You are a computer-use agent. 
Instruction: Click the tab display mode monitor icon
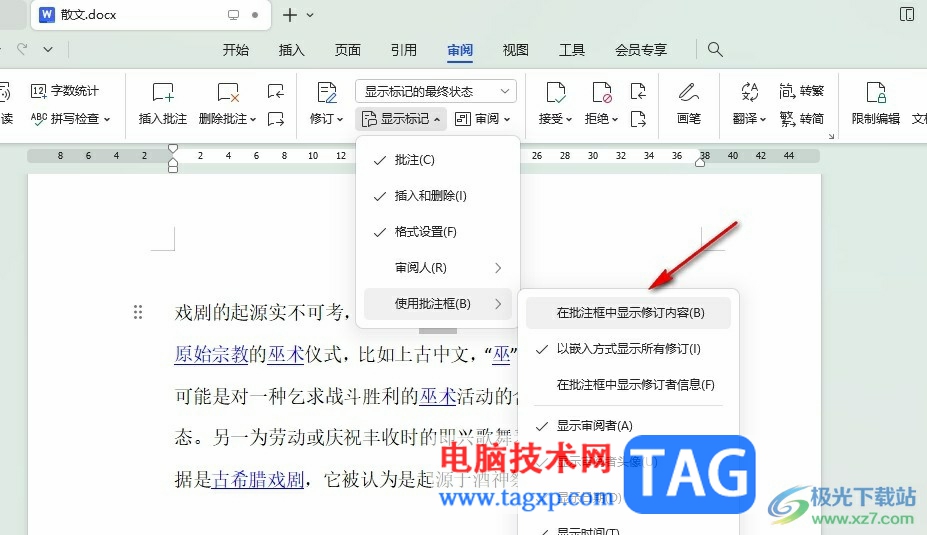pyautogui.click(x=234, y=15)
